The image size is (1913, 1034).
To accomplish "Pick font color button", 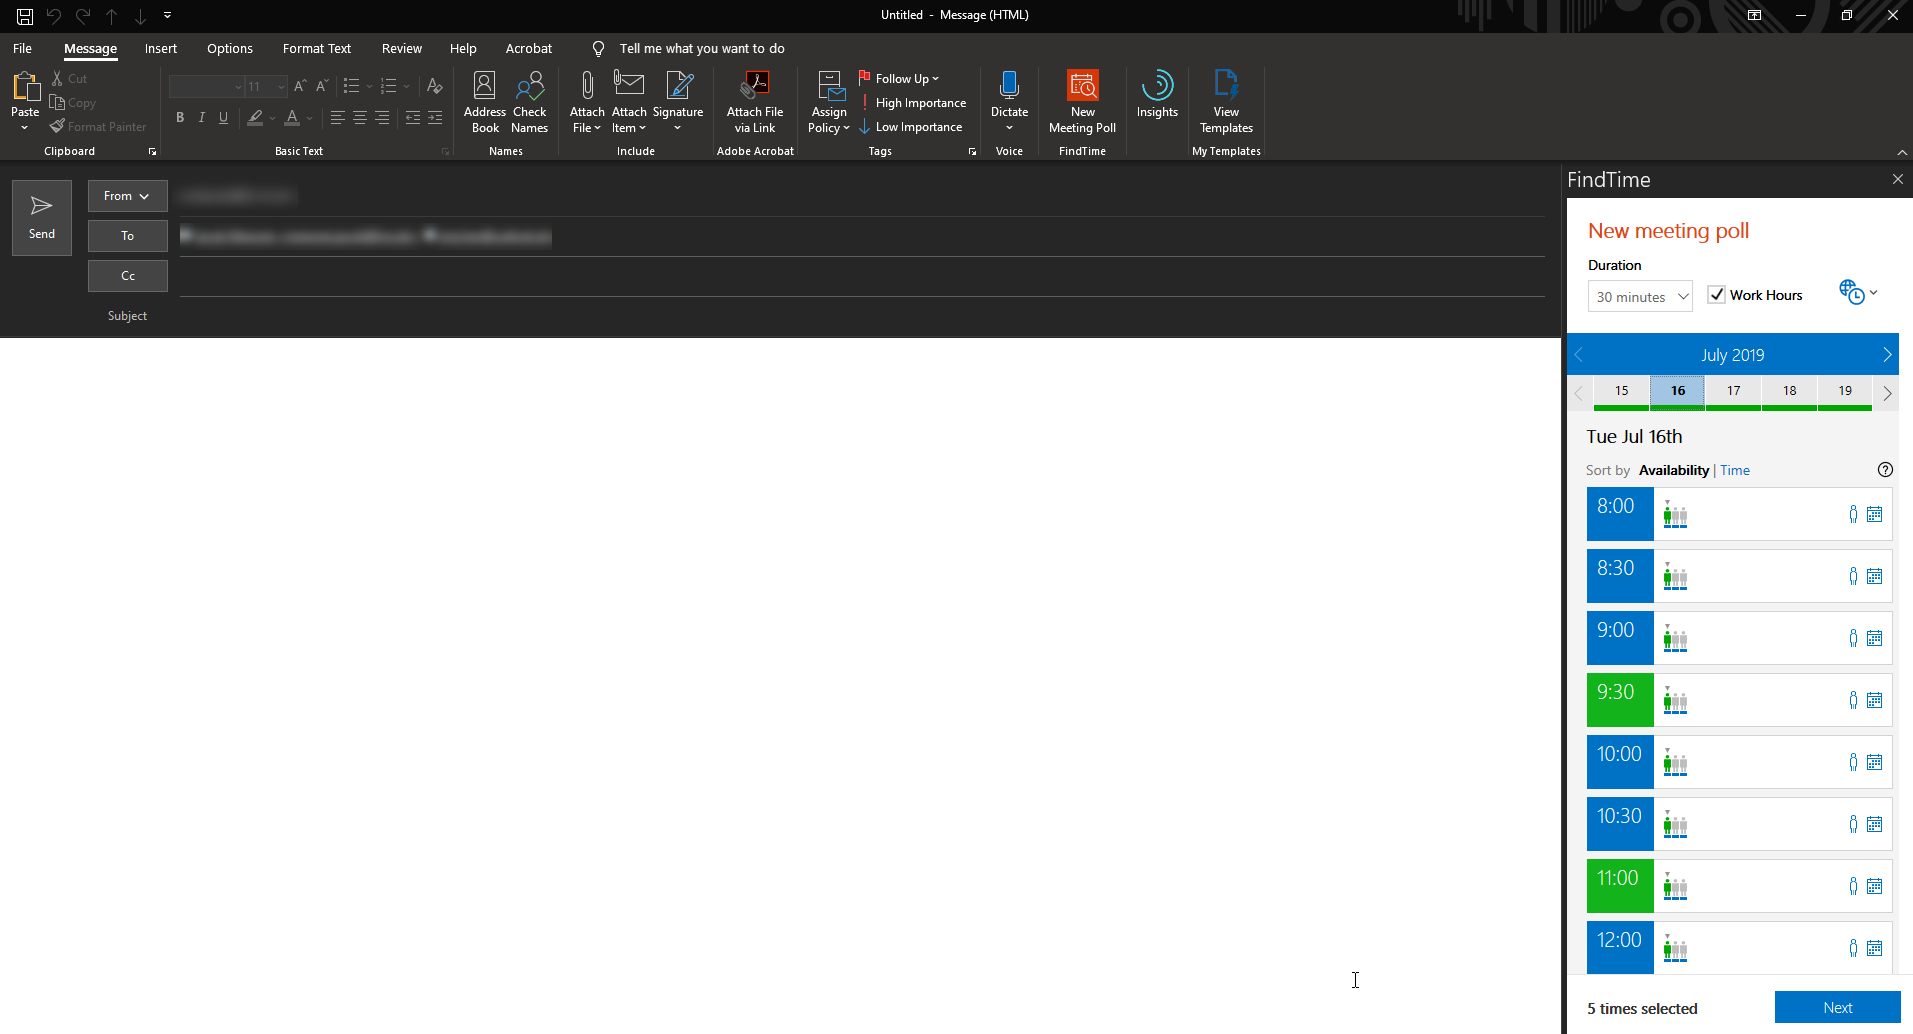I will [292, 118].
